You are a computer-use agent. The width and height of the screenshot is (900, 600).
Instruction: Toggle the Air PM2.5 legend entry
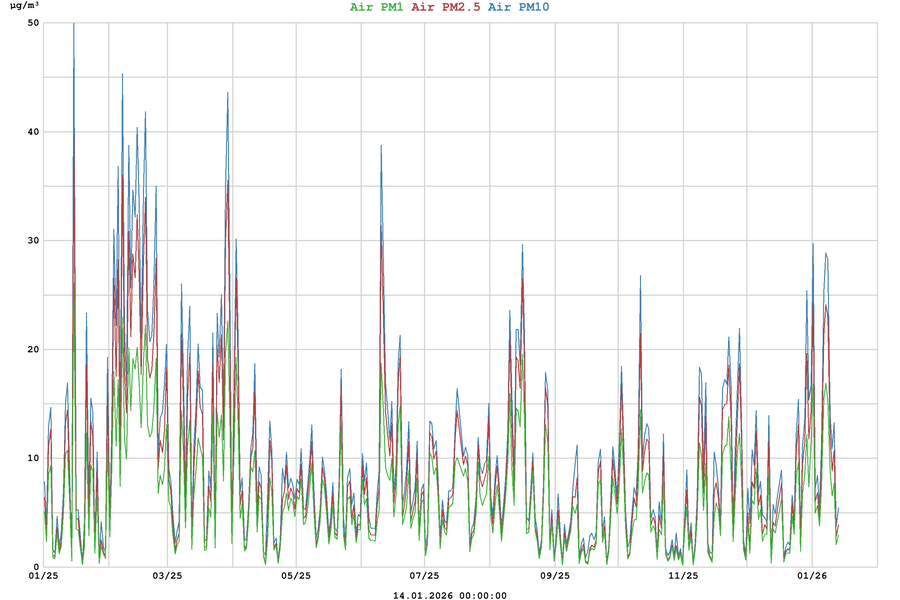pyautogui.click(x=445, y=7)
